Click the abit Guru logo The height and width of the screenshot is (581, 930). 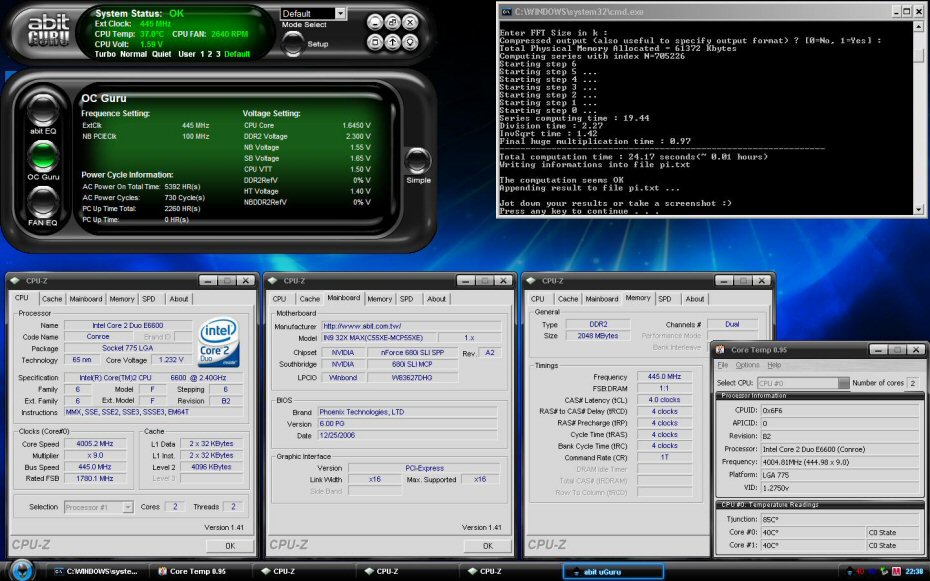pos(49,31)
